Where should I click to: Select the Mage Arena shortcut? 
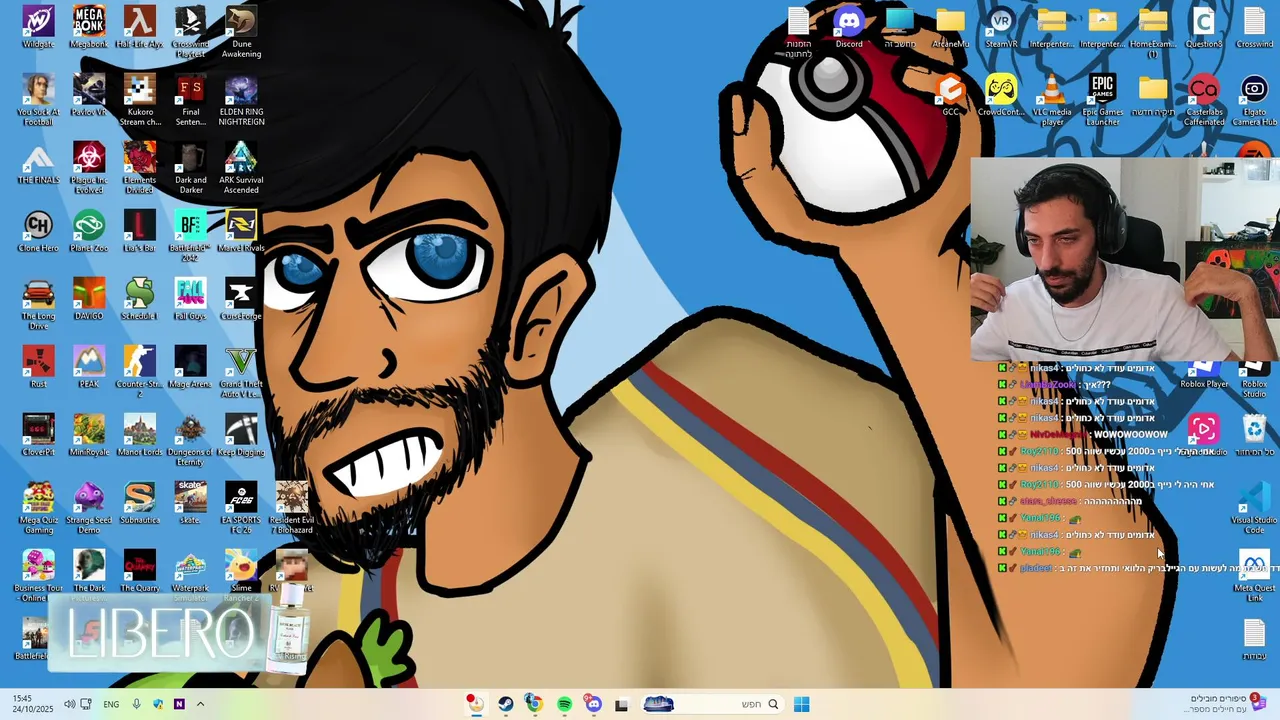(190, 367)
